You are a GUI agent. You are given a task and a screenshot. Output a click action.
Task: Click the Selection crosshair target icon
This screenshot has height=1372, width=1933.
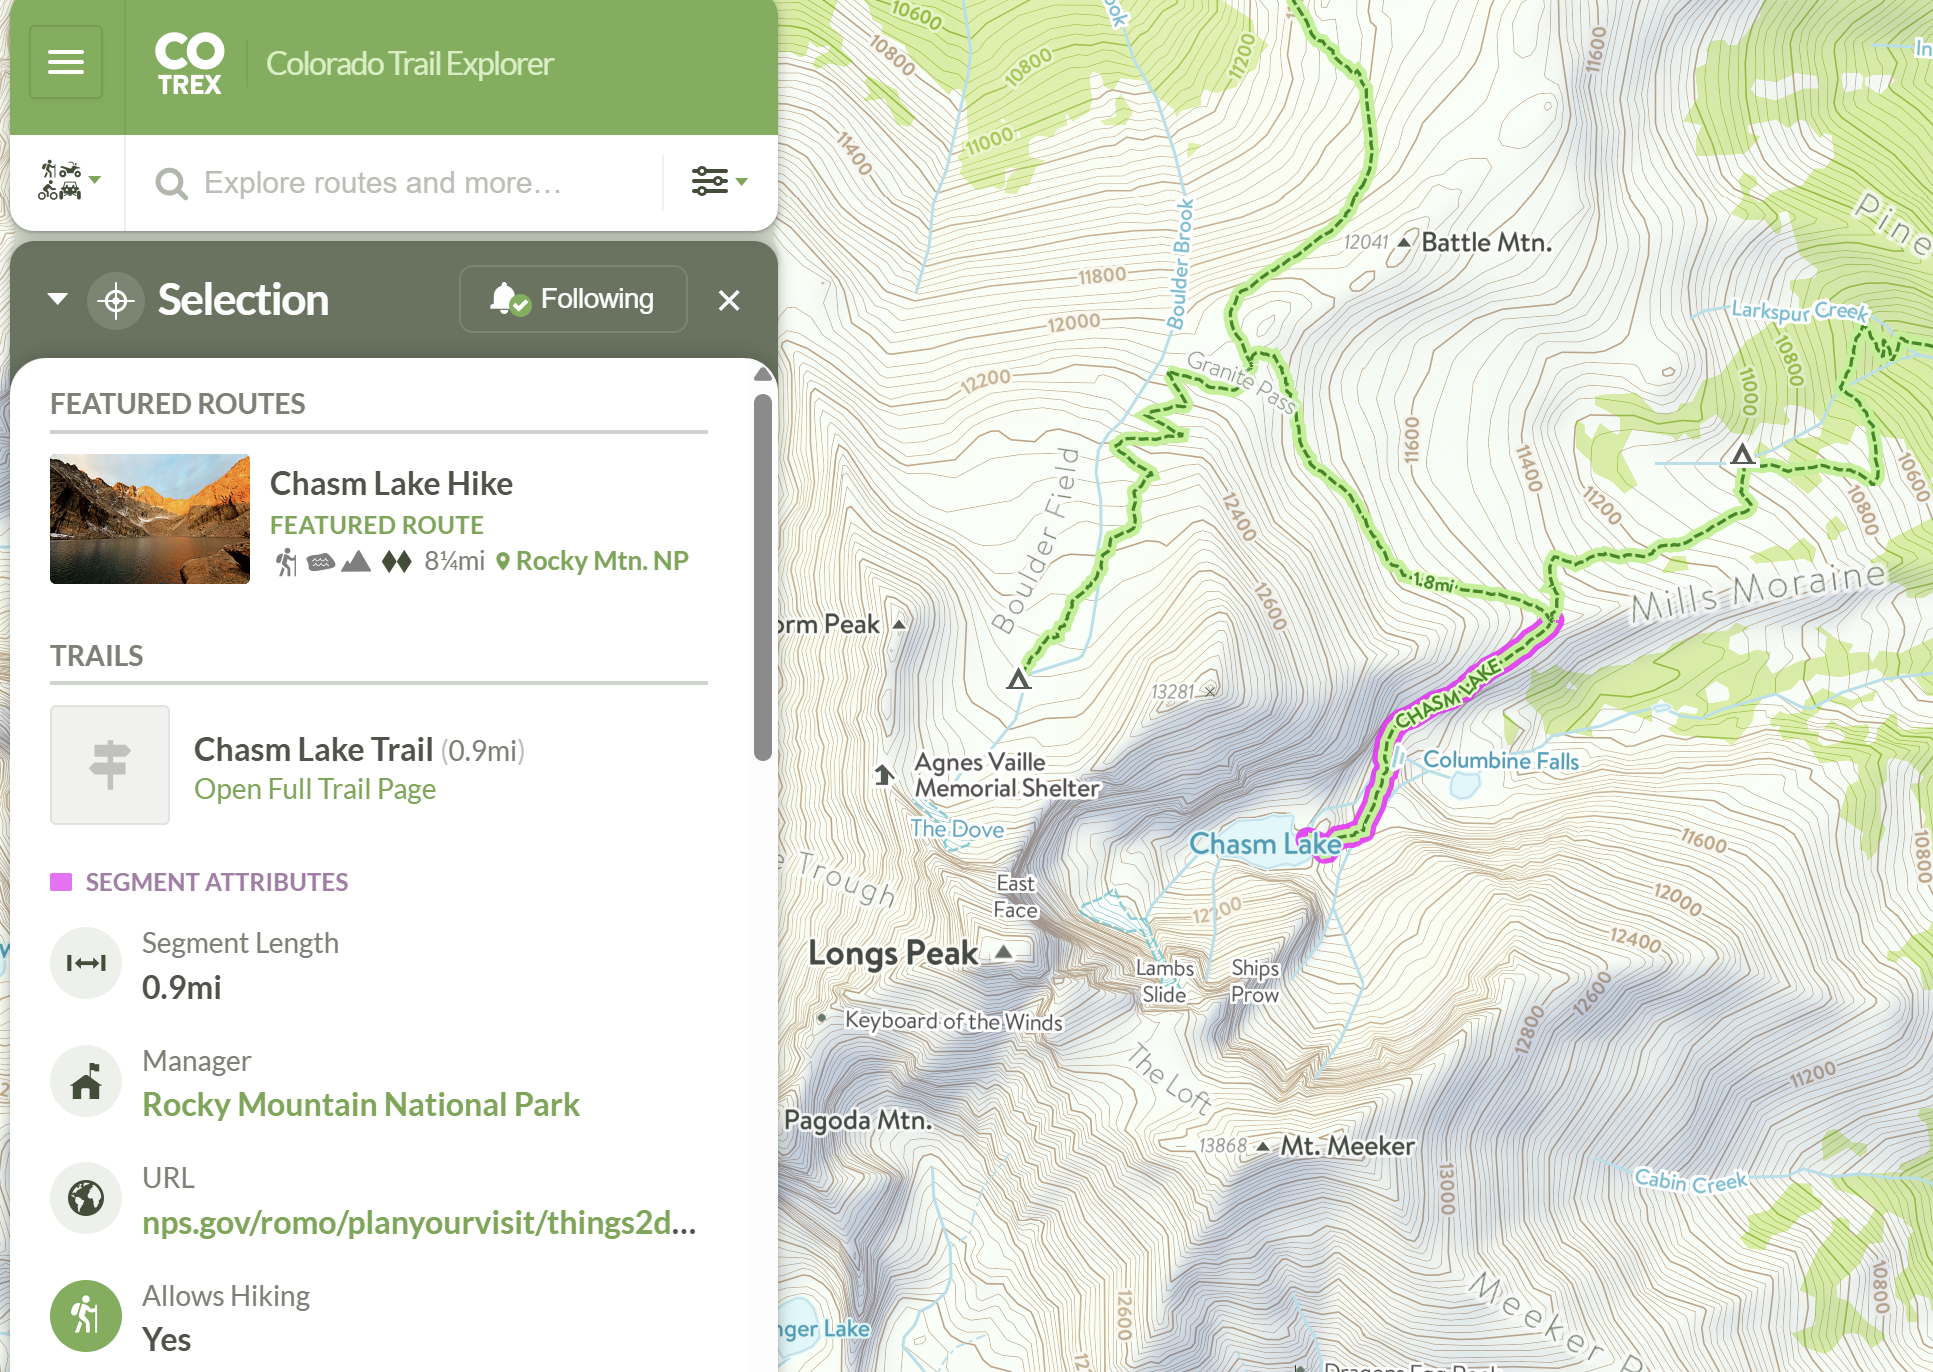pos(117,300)
